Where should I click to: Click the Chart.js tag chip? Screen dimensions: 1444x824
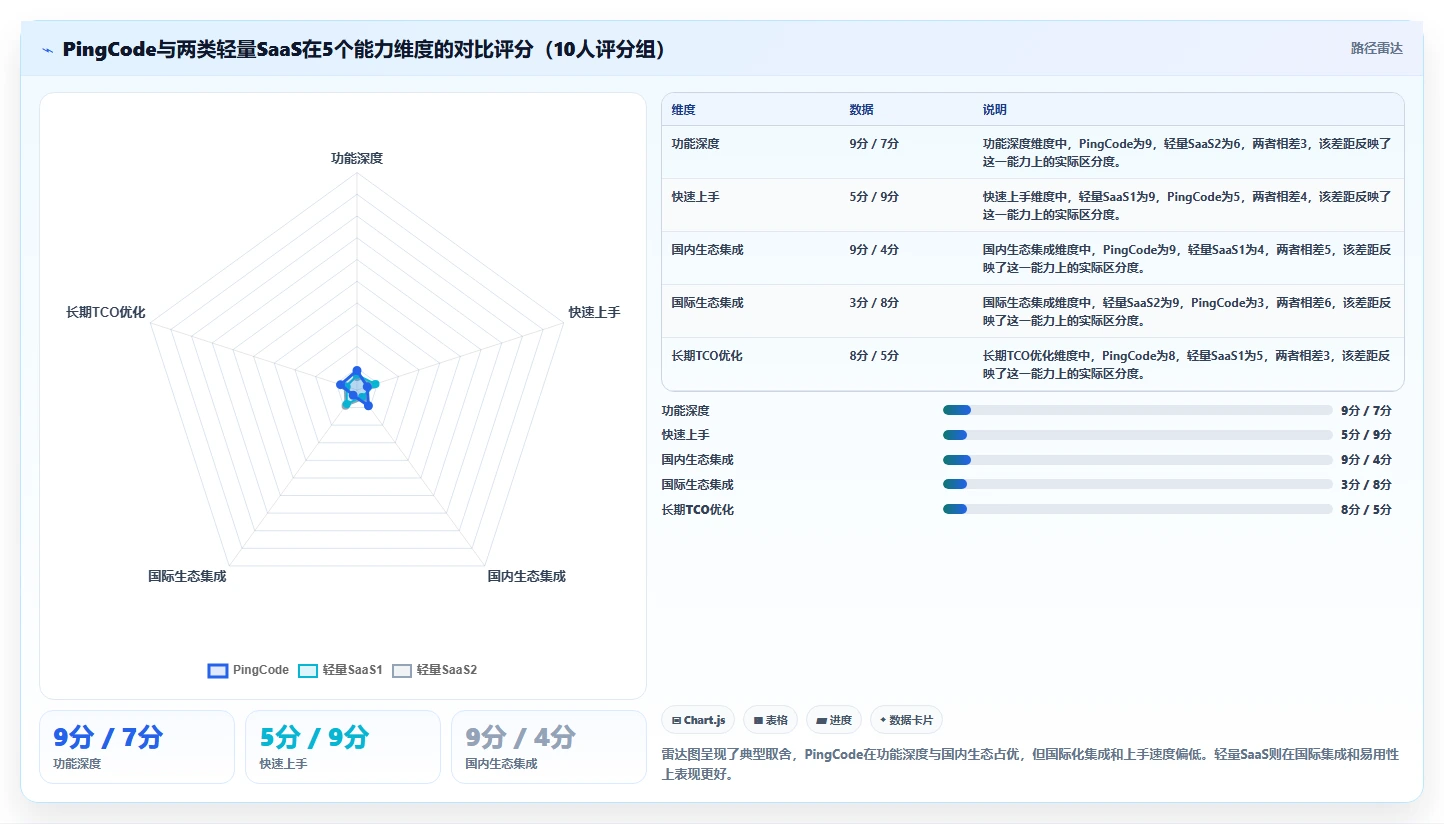(x=698, y=720)
